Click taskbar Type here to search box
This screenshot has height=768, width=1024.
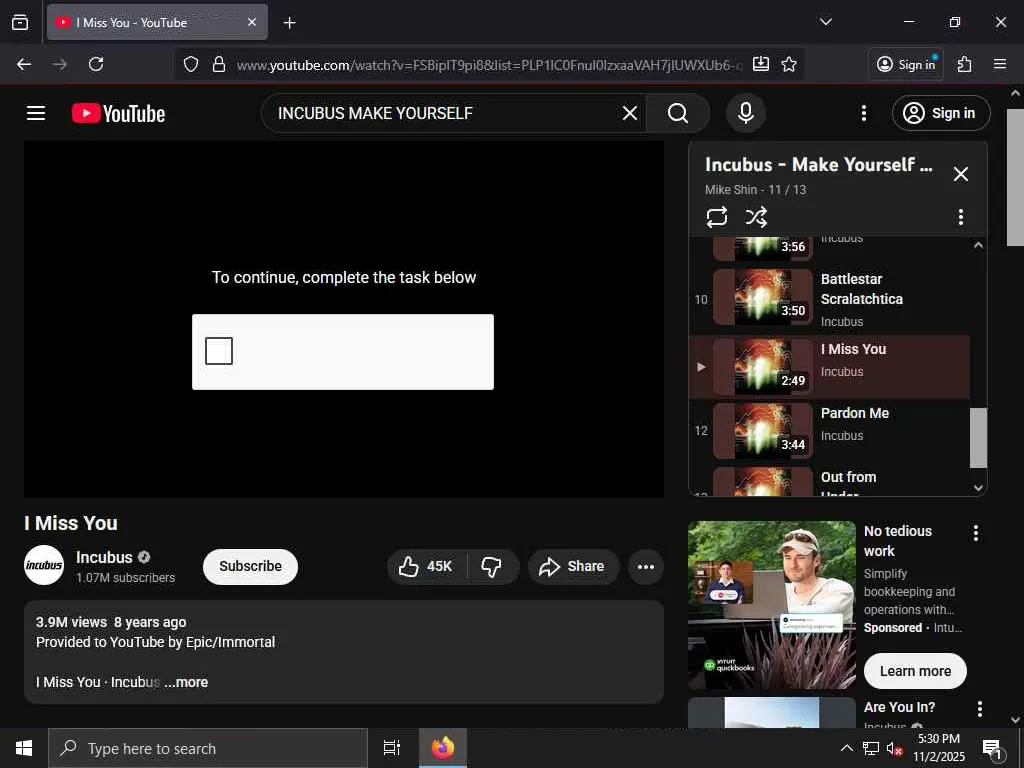point(208,748)
